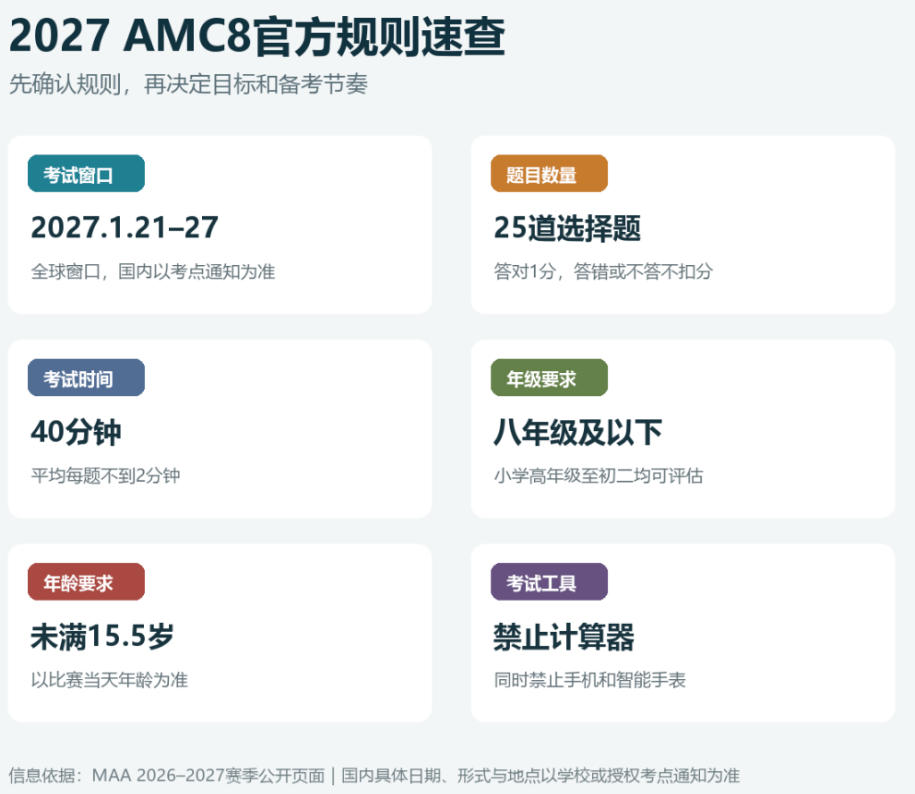Select the 考试时间 blue tag
This screenshot has width=915, height=794.
86,377
